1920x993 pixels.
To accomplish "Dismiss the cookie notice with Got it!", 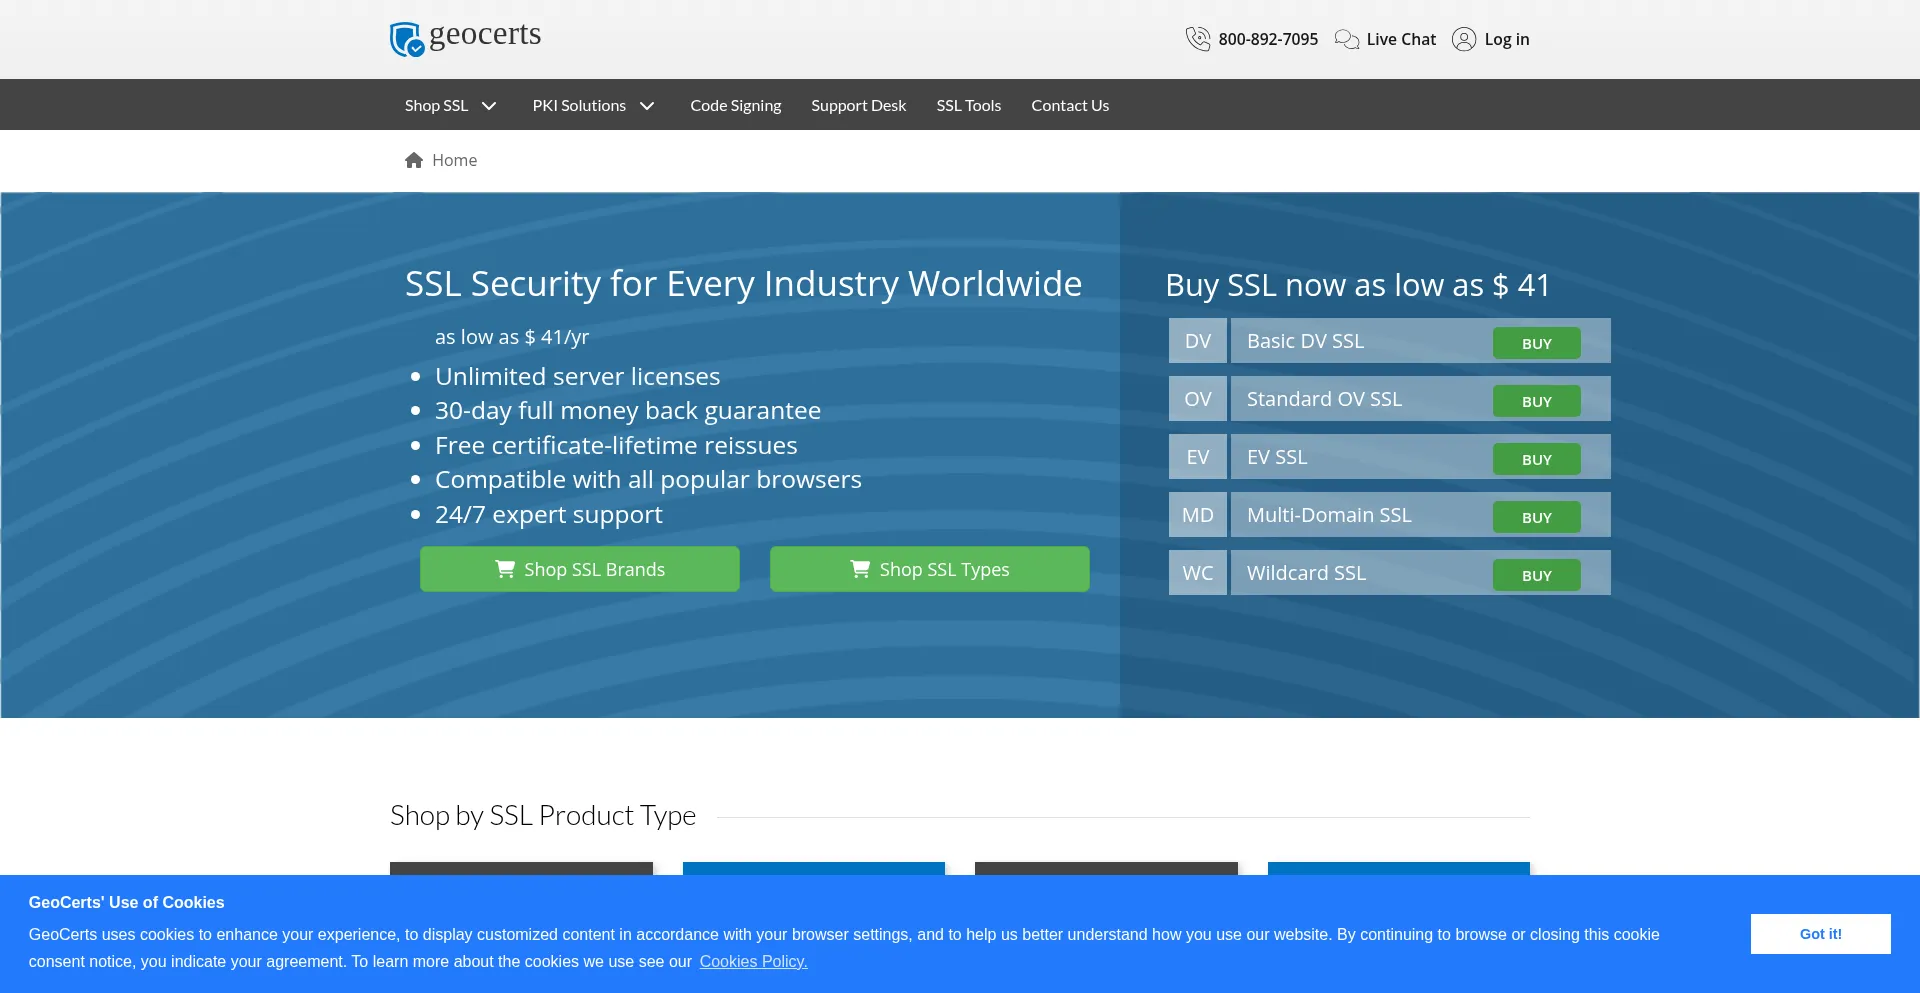I will (x=1820, y=934).
